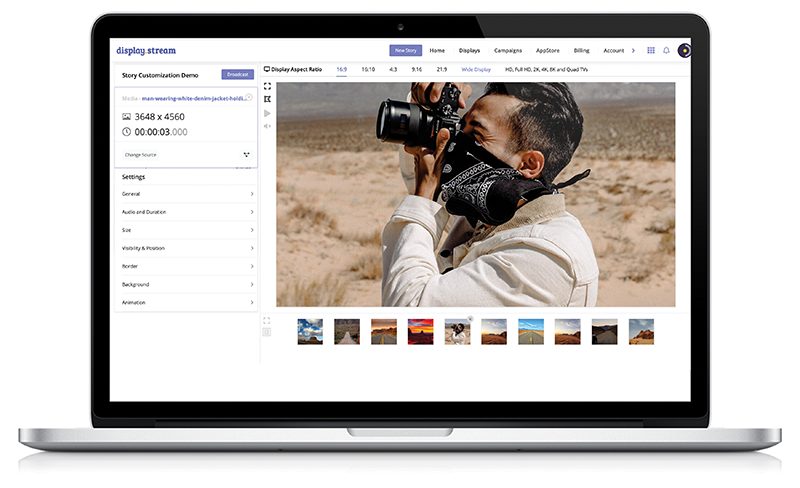Open Displays in the top navigation
Image resolution: width=800 pixels, height=488 pixels.
[x=469, y=51]
